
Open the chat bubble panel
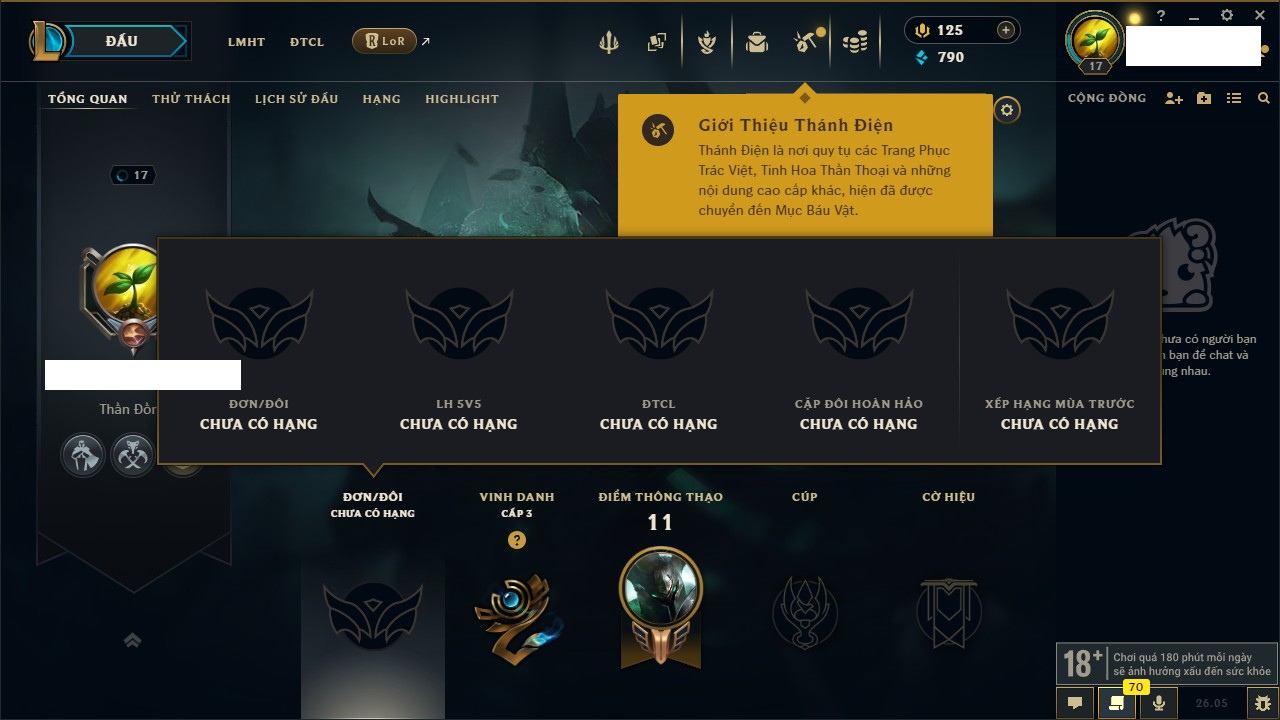coord(1075,703)
